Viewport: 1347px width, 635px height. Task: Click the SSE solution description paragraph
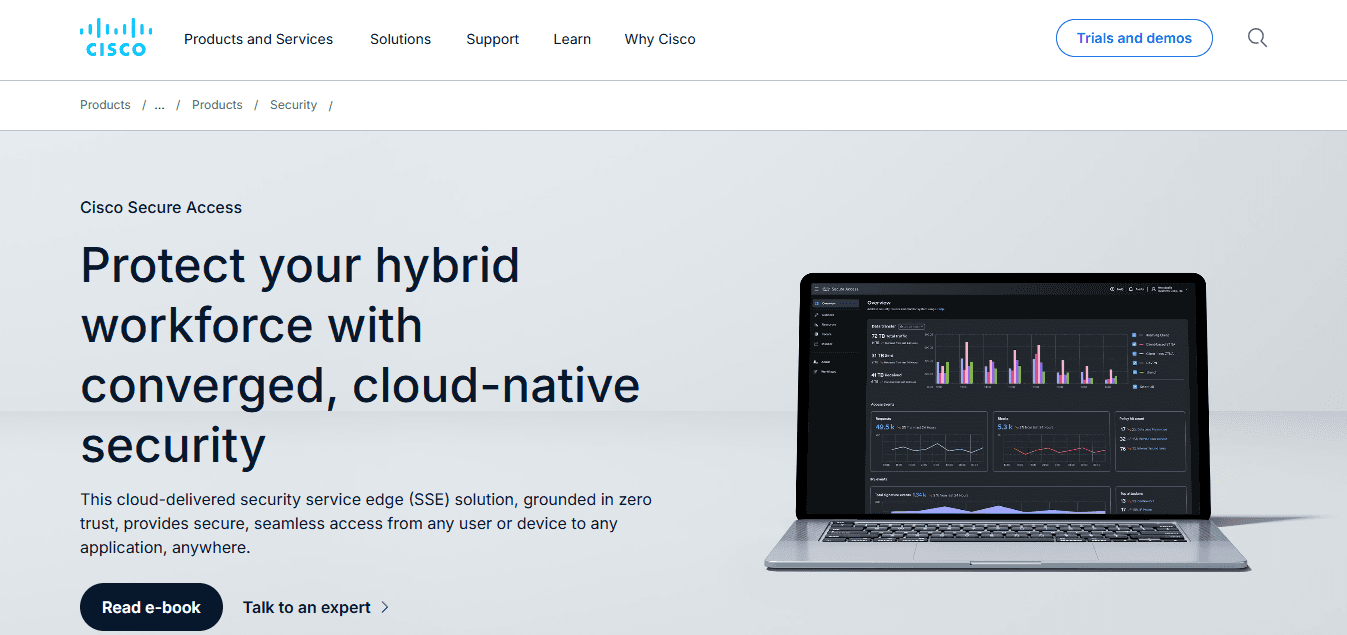[366, 523]
